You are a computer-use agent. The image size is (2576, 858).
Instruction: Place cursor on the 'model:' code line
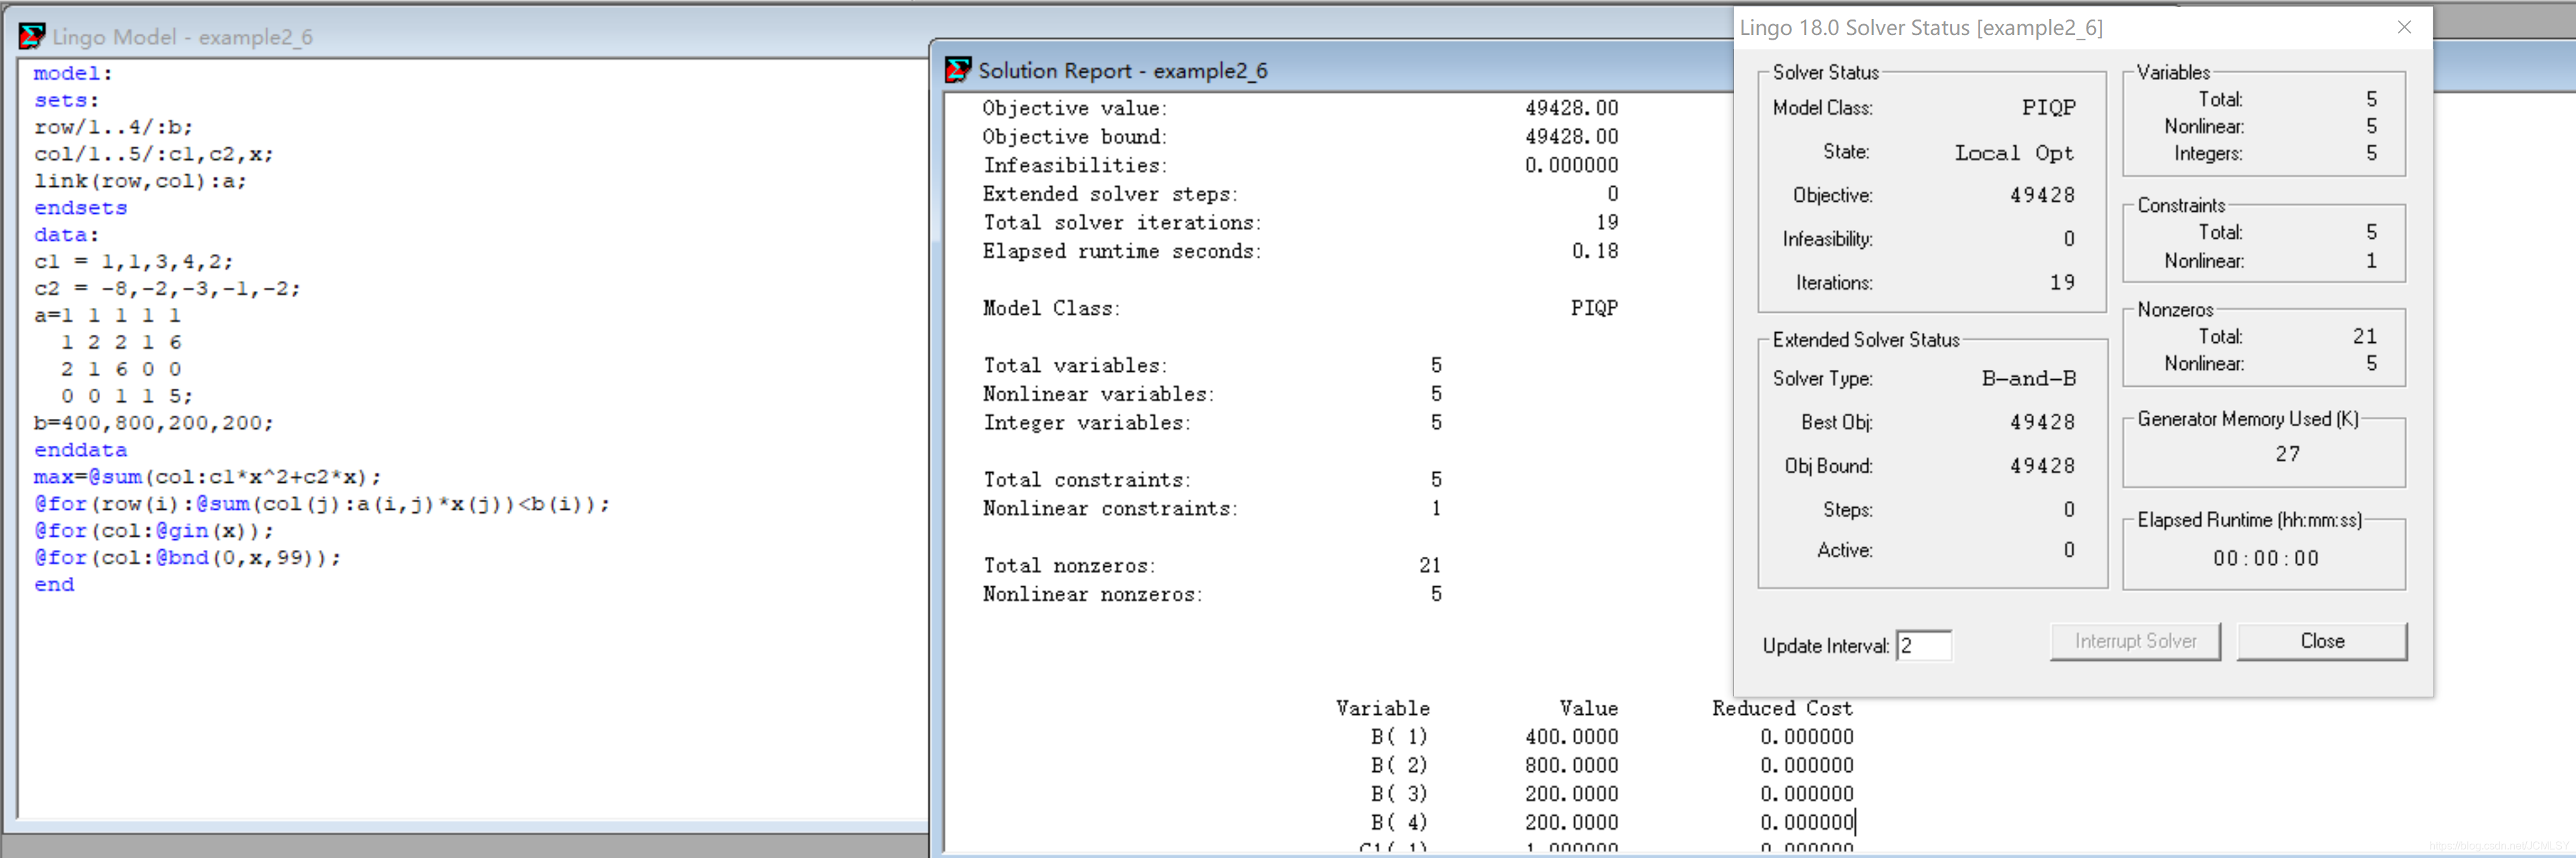point(72,74)
